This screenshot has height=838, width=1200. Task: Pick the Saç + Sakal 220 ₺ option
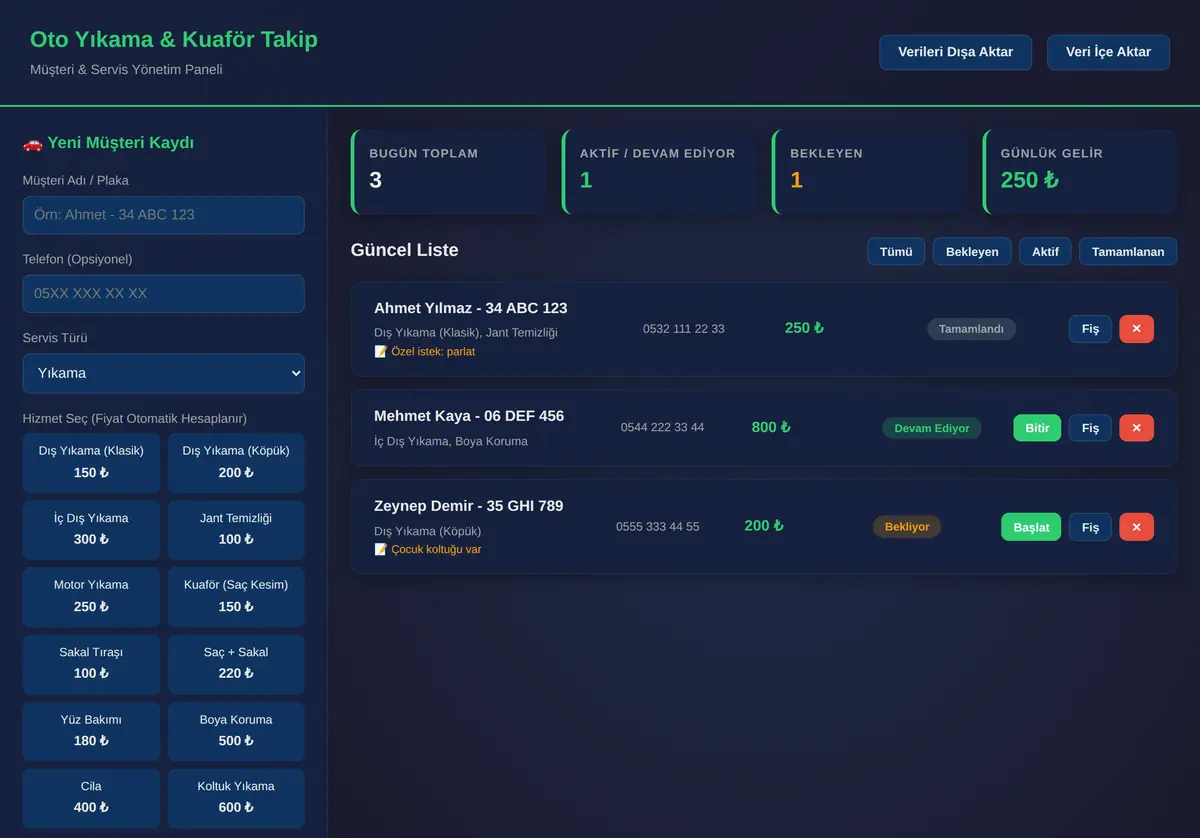click(x=236, y=663)
